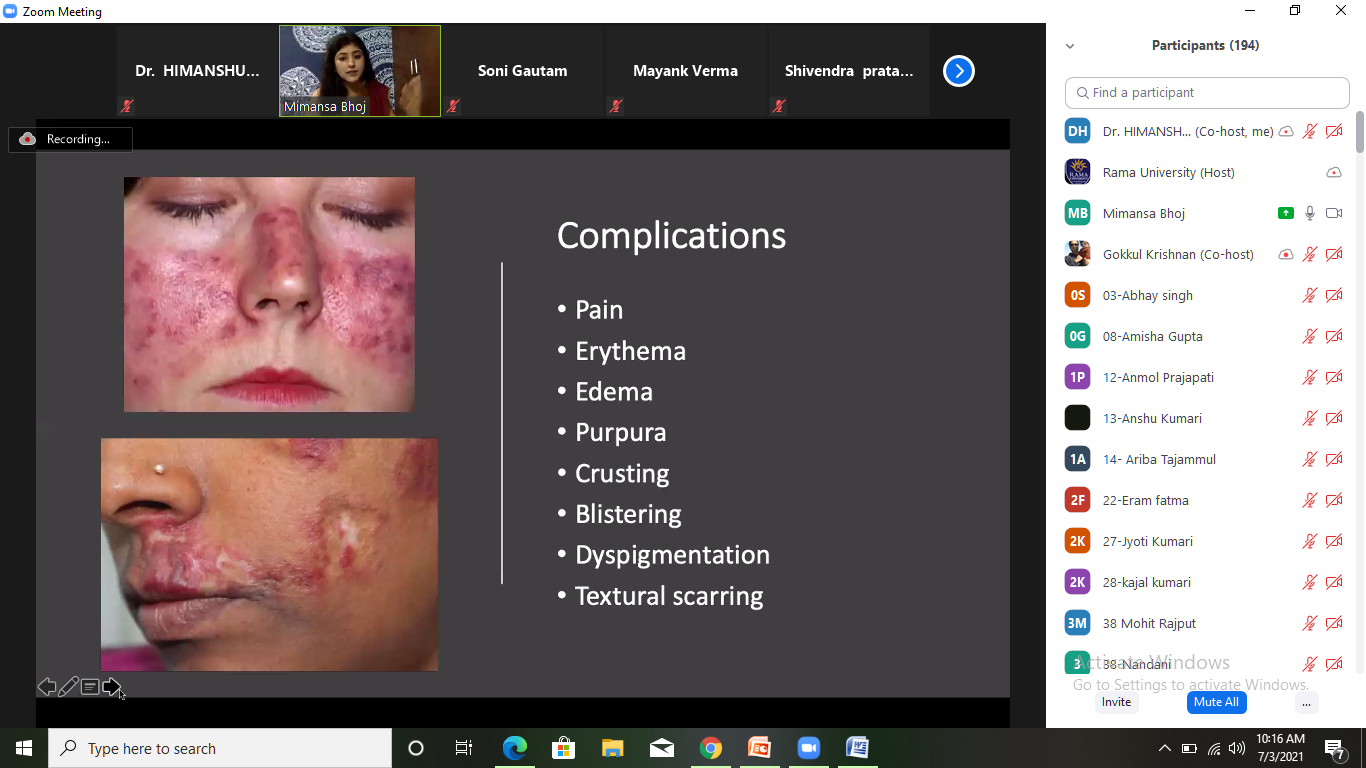Advance to next slide using right arrow icon
Screen dimensions: 1366x768
(111, 687)
